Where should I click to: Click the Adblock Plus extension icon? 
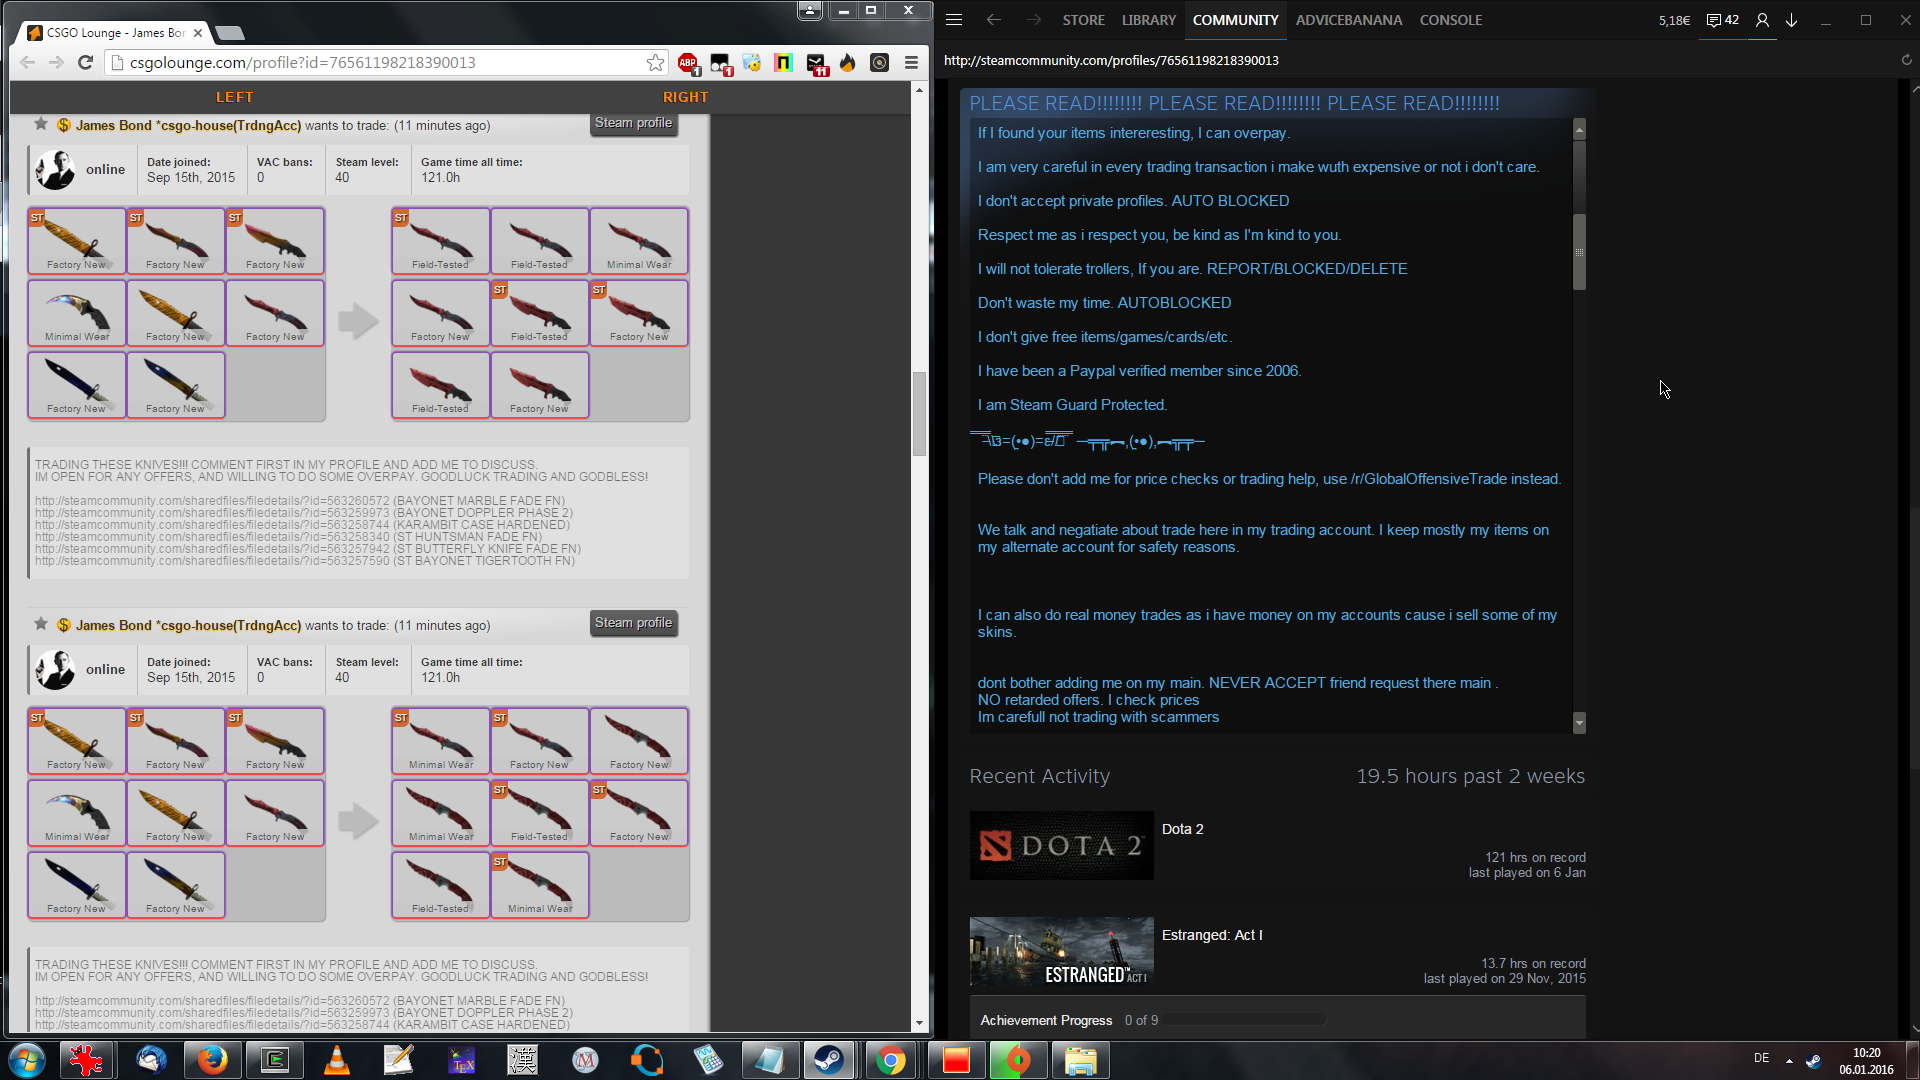pos(688,63)
